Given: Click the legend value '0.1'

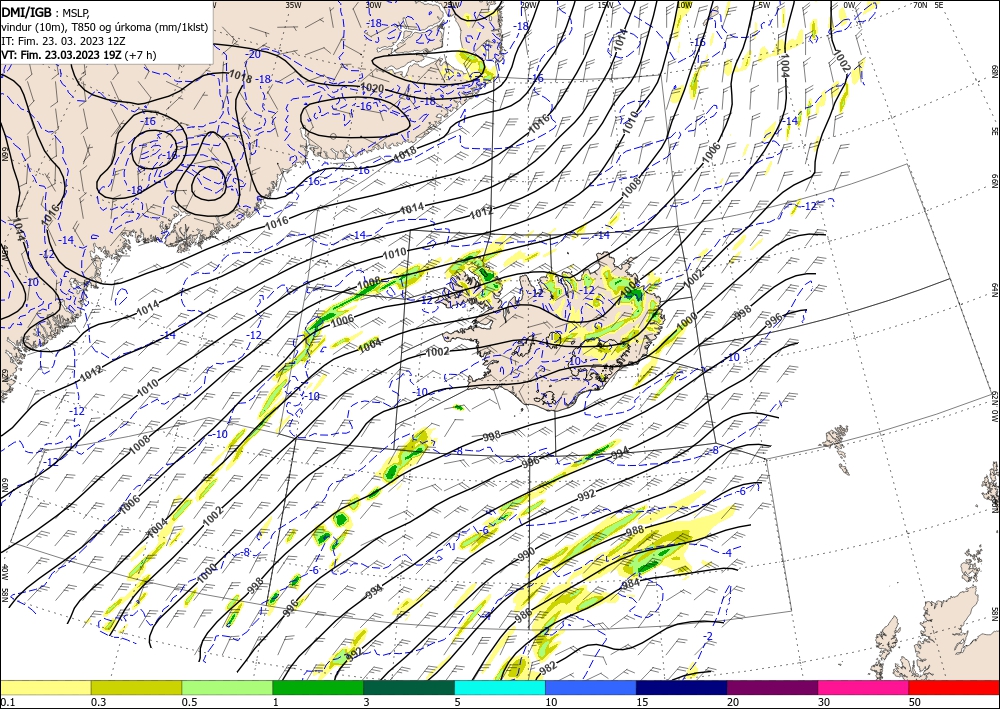Looking at the screenshot, I should 6,702.
